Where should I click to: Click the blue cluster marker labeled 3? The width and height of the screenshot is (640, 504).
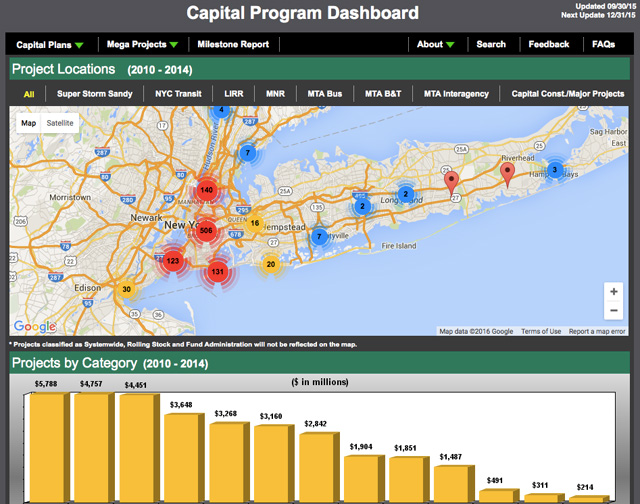tap(555, 170)
